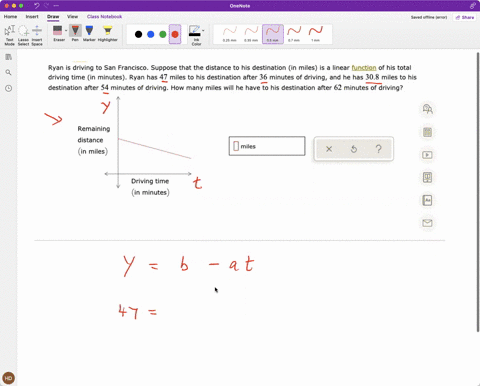
Task: Open the Insert ribbon tab
Action: click(32, 17)
